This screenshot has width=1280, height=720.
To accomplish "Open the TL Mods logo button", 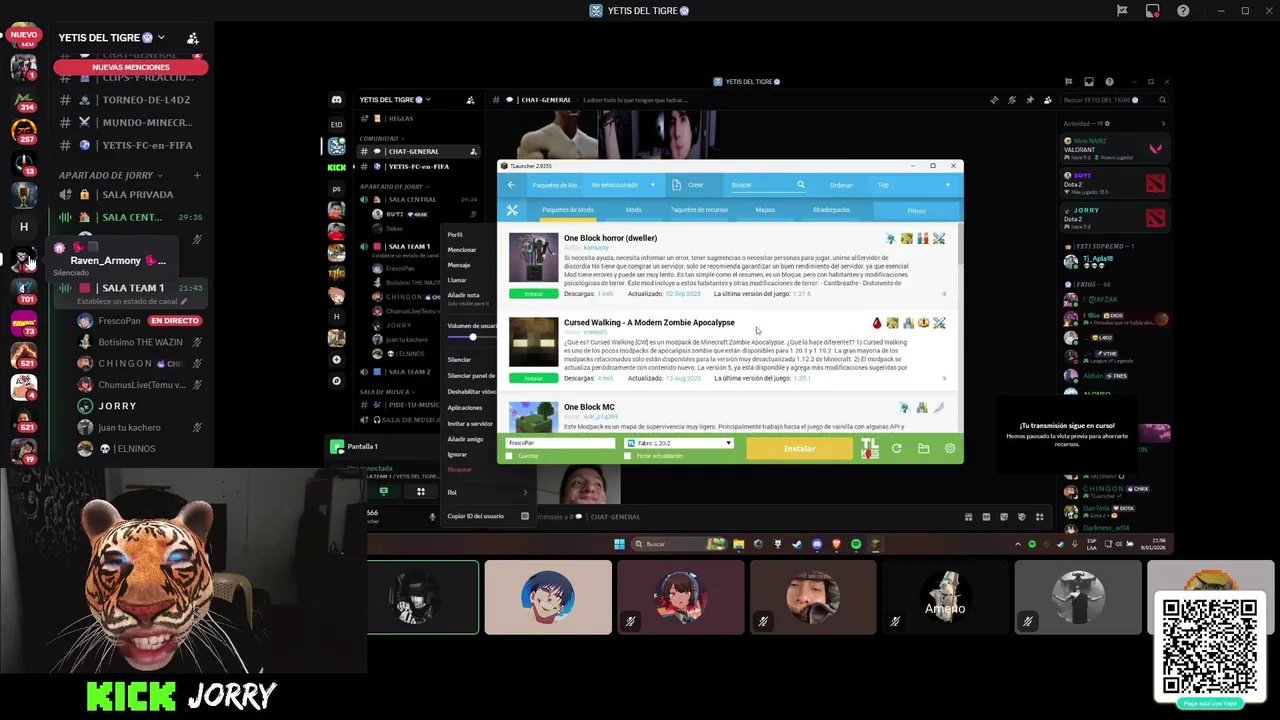I will pyautogui.click(x=870, y=449).
